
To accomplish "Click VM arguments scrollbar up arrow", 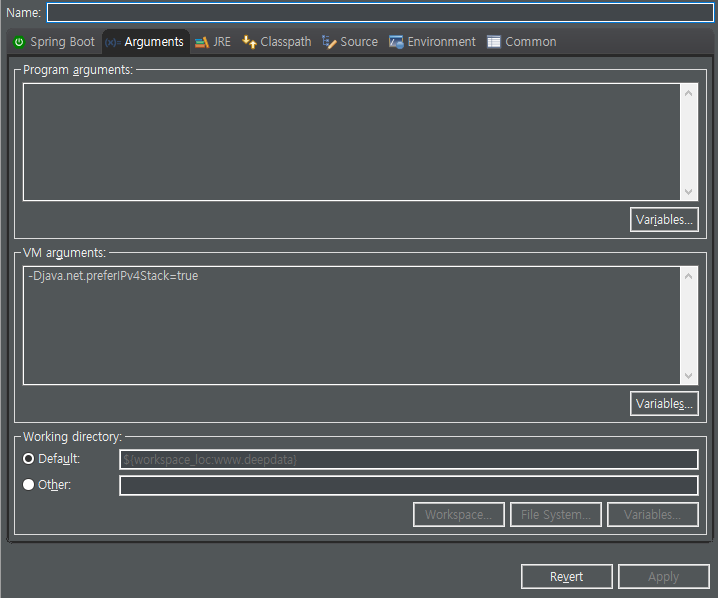I will pos(688,276).
